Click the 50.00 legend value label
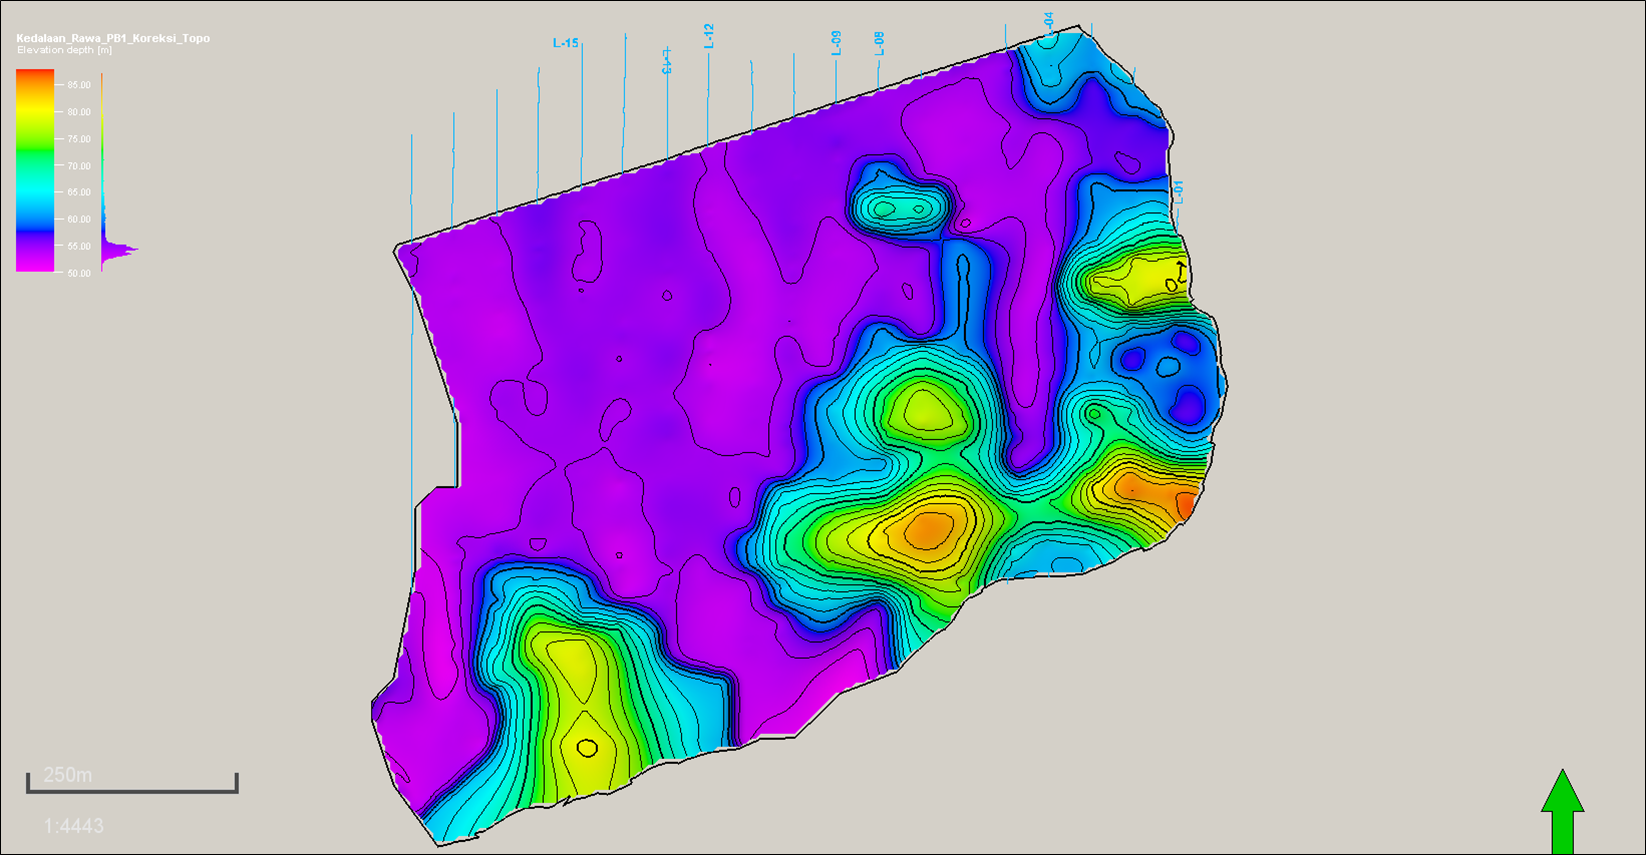1646x855 pixels. click(x=79, y=273)
